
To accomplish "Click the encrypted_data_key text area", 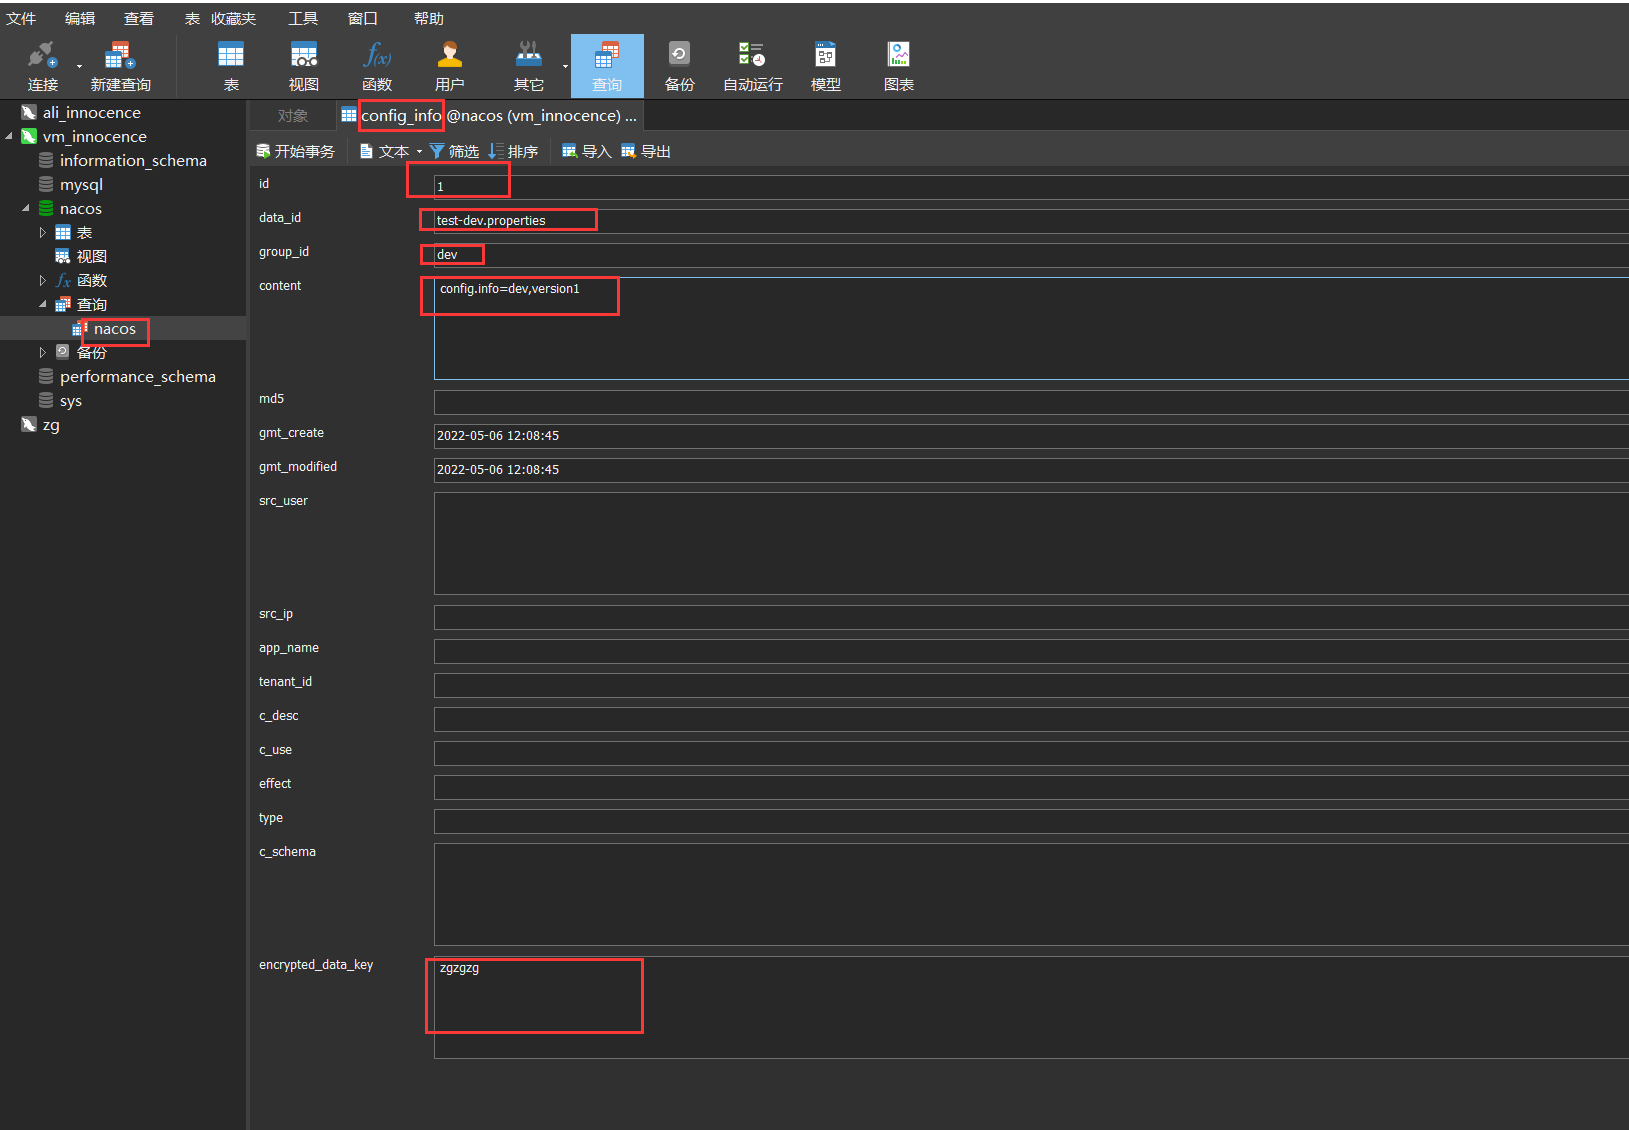I will pos(1031,1007).
